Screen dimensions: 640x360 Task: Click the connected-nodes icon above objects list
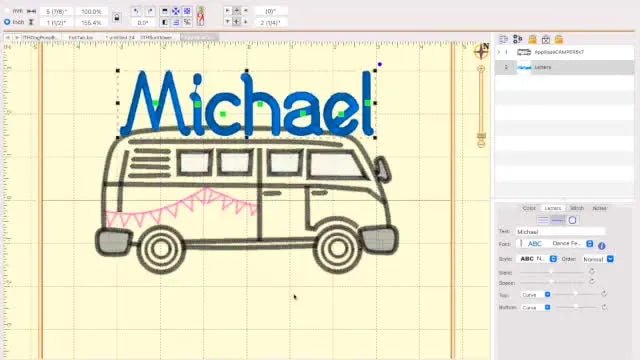click(518, 39)
